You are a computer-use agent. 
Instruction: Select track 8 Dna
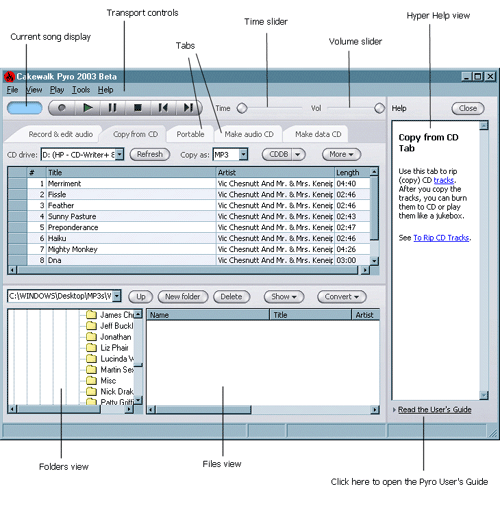189,260
